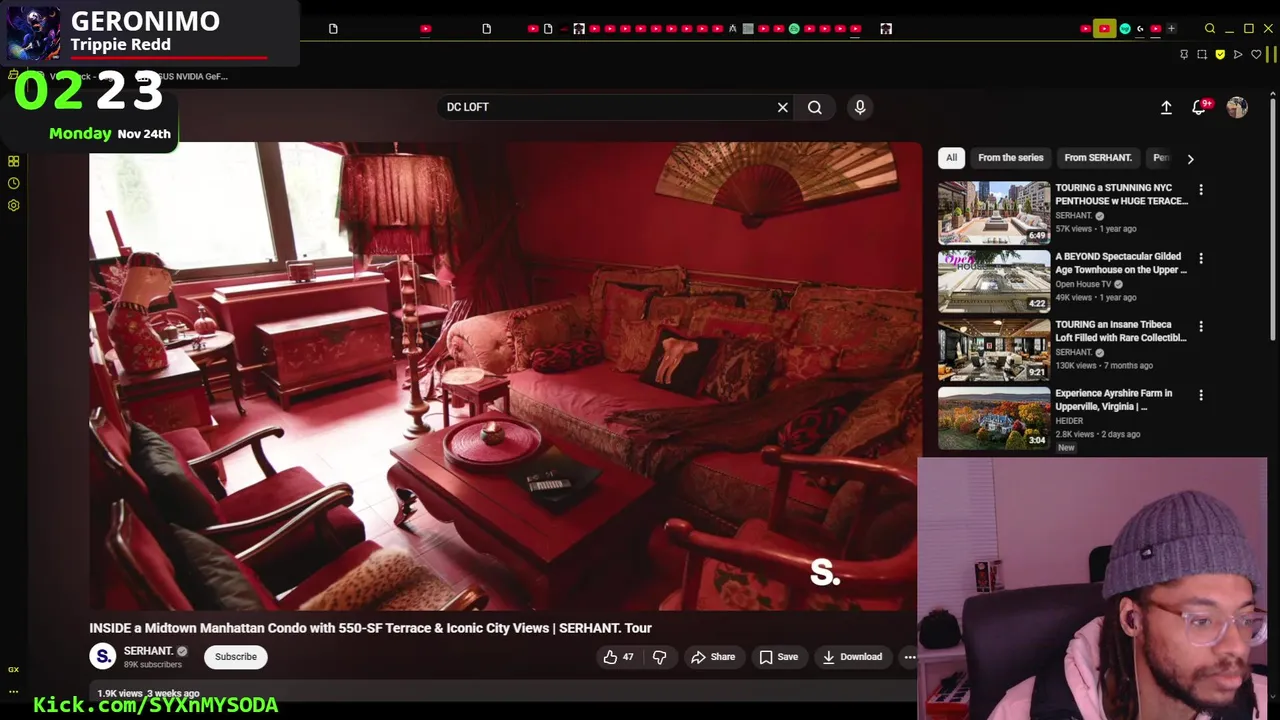
Task: Open options for NYC PENTHOUSE video
Action: (1201, 189)
